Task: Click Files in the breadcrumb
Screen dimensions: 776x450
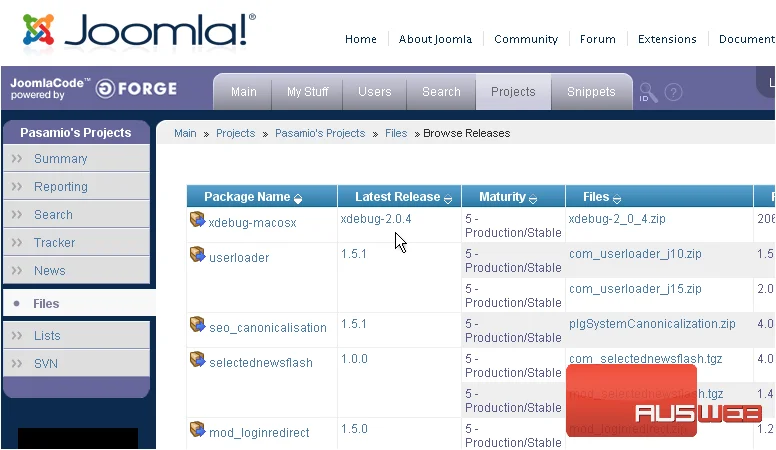Action: pos(396,133)
